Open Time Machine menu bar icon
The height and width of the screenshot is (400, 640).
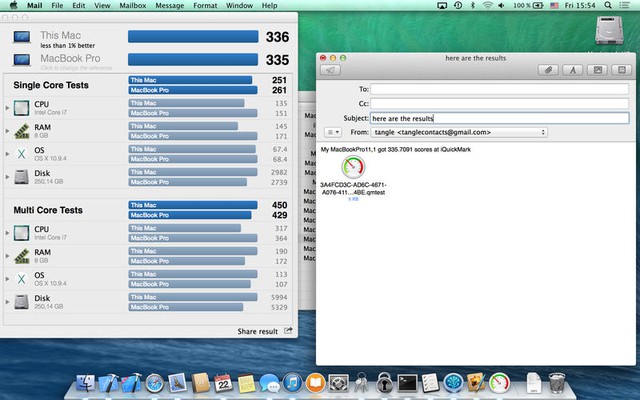click(x=458, y=5)
